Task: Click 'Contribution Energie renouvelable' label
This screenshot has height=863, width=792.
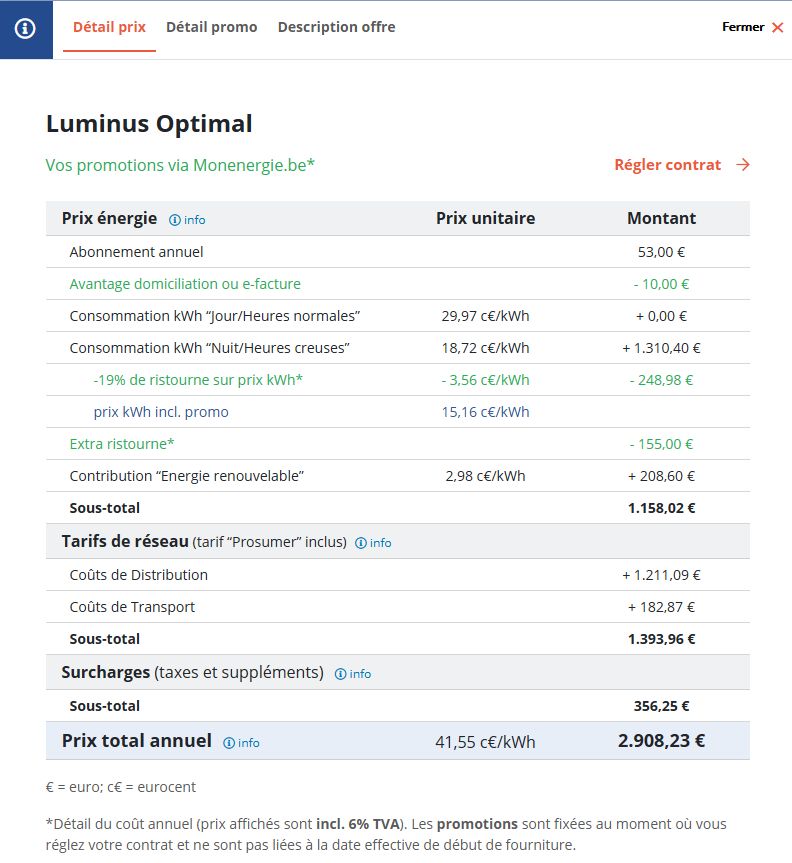Action: [187, 476]
